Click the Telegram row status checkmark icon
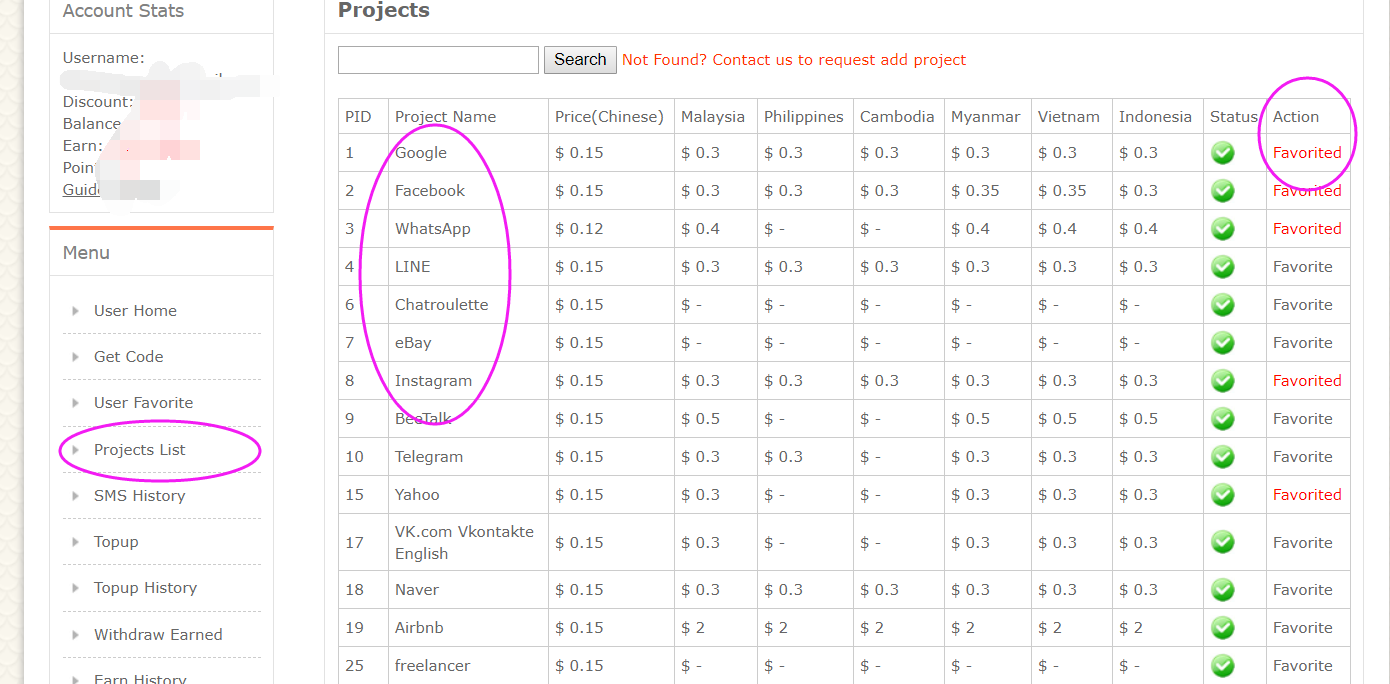The image size is (1390, 684). pos(1222,457)
